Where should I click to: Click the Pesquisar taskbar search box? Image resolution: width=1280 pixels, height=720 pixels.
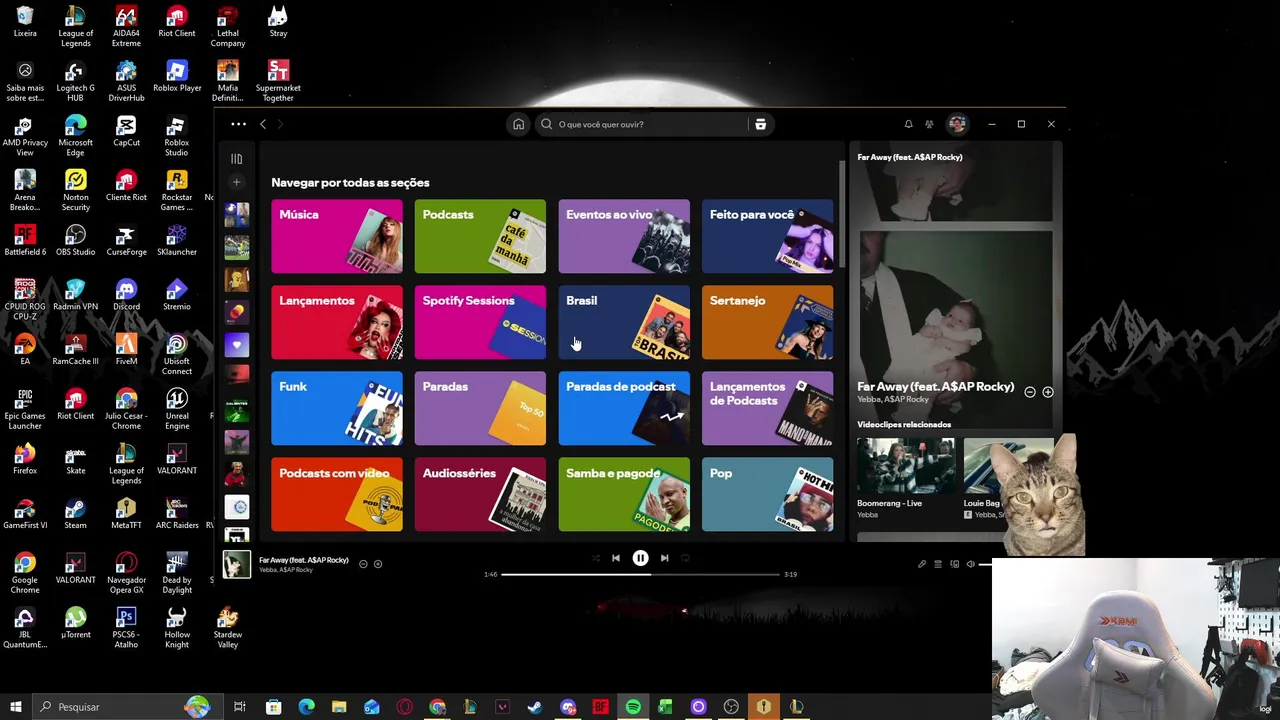(x=130, y=707)
